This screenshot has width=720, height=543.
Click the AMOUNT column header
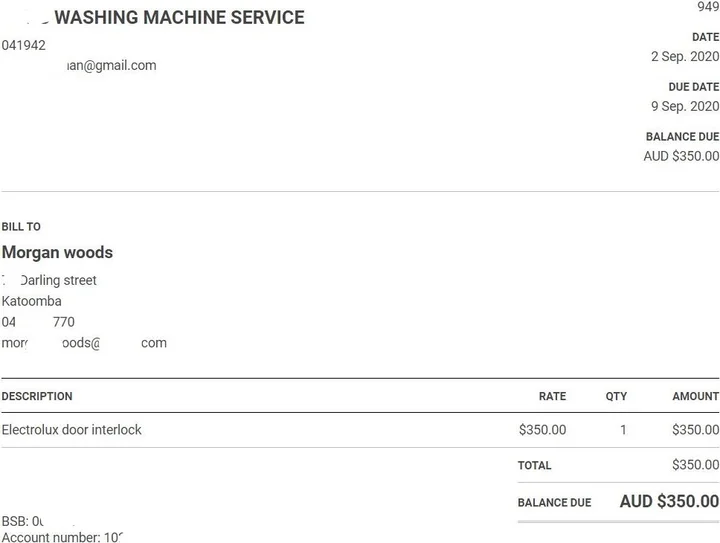click(x=695, y=396)
